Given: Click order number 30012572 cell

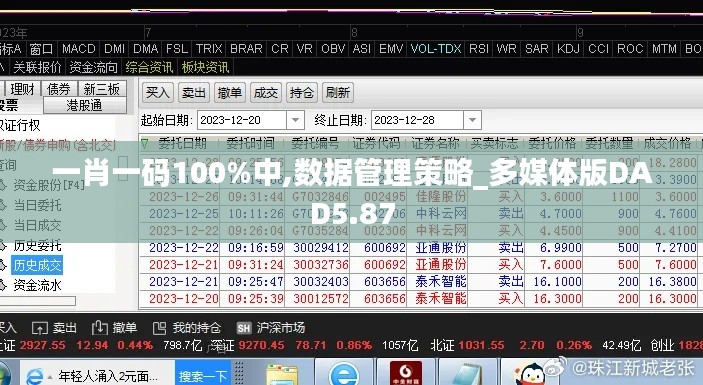Looking at the screenshot, I should coord(321,298).
